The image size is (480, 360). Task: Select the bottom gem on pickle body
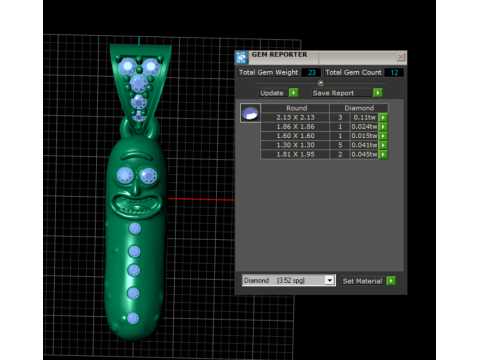(x=133, y=318)
